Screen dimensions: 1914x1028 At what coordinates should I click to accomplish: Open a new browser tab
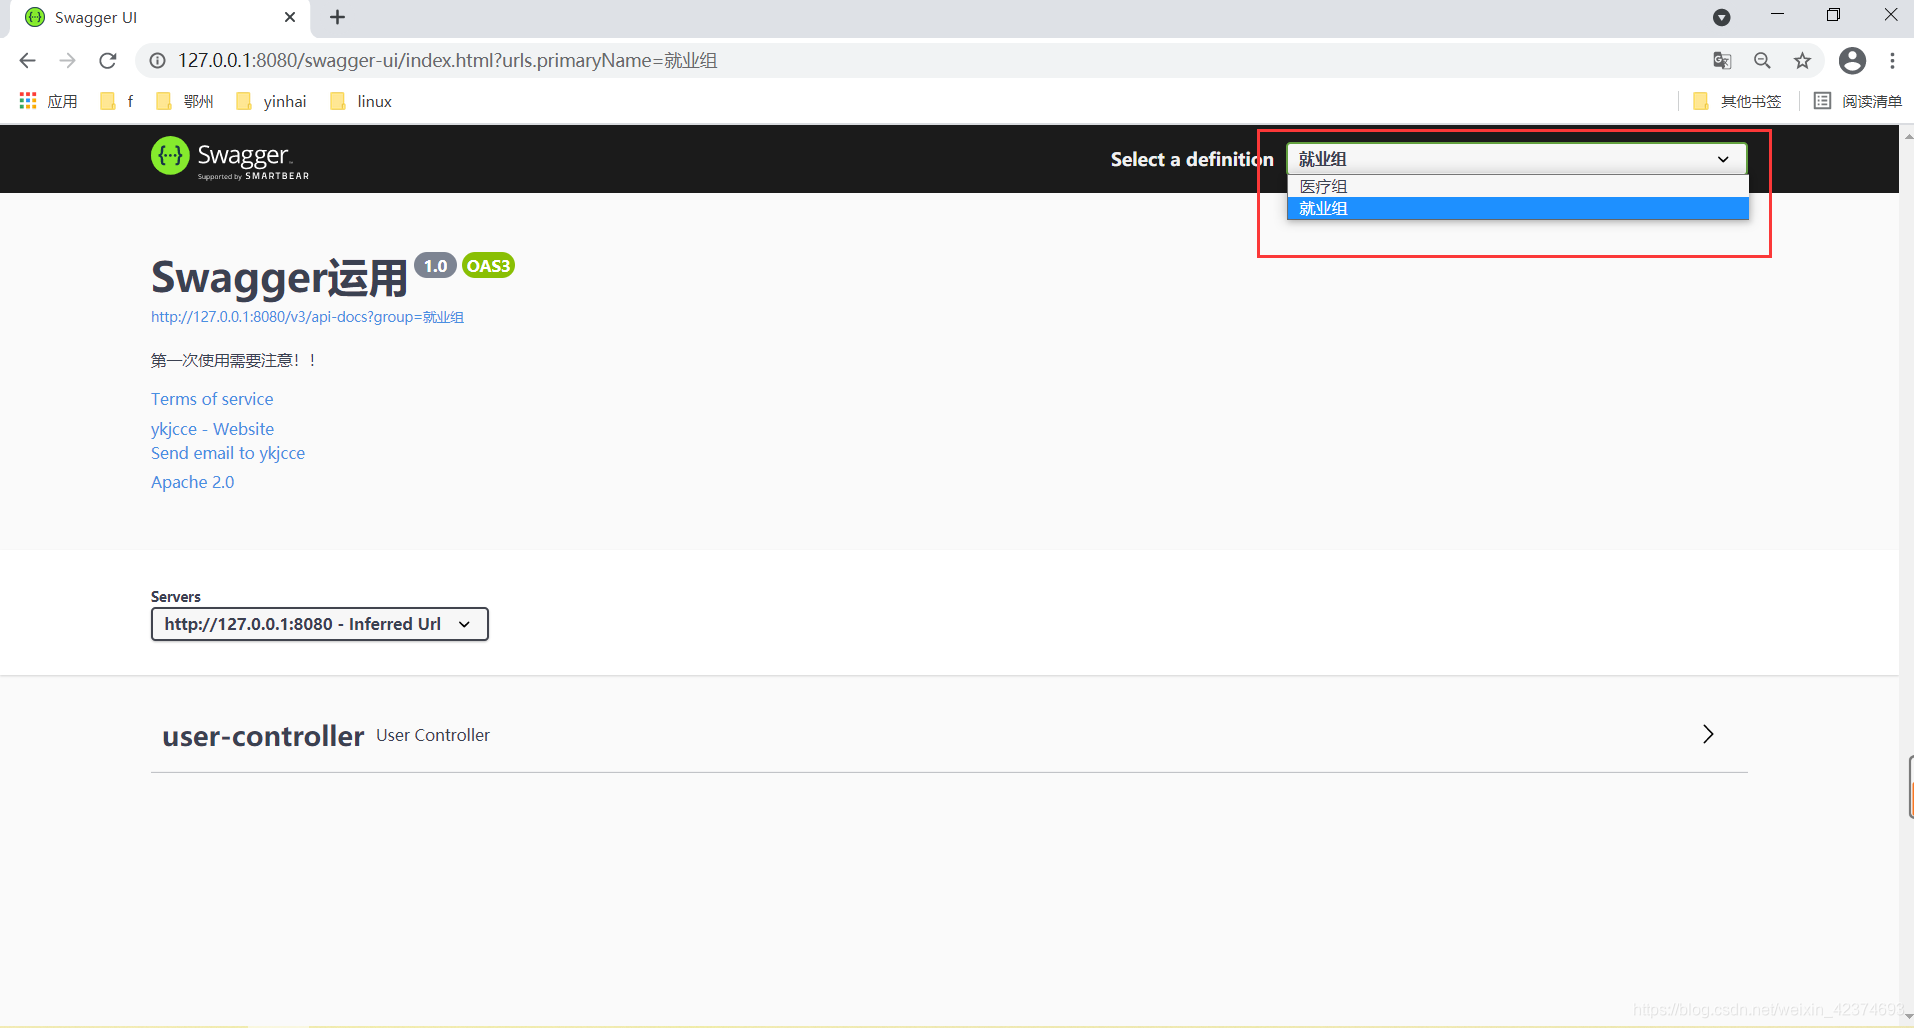338,17
